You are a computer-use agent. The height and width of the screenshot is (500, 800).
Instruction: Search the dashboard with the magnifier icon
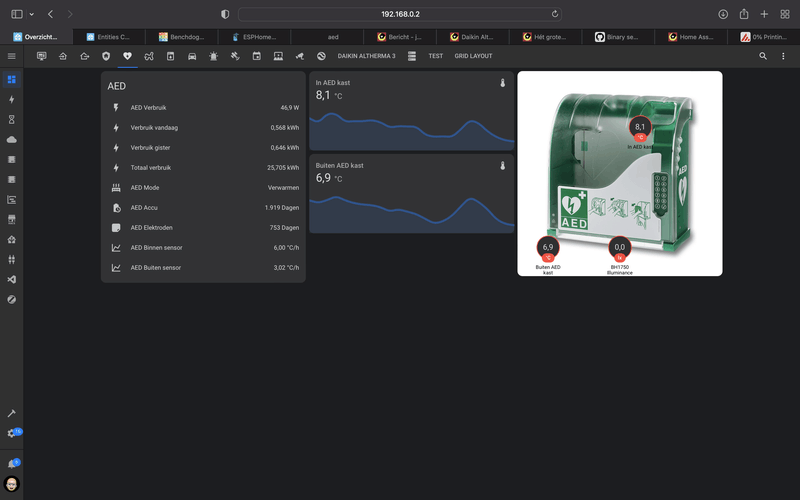763,56
